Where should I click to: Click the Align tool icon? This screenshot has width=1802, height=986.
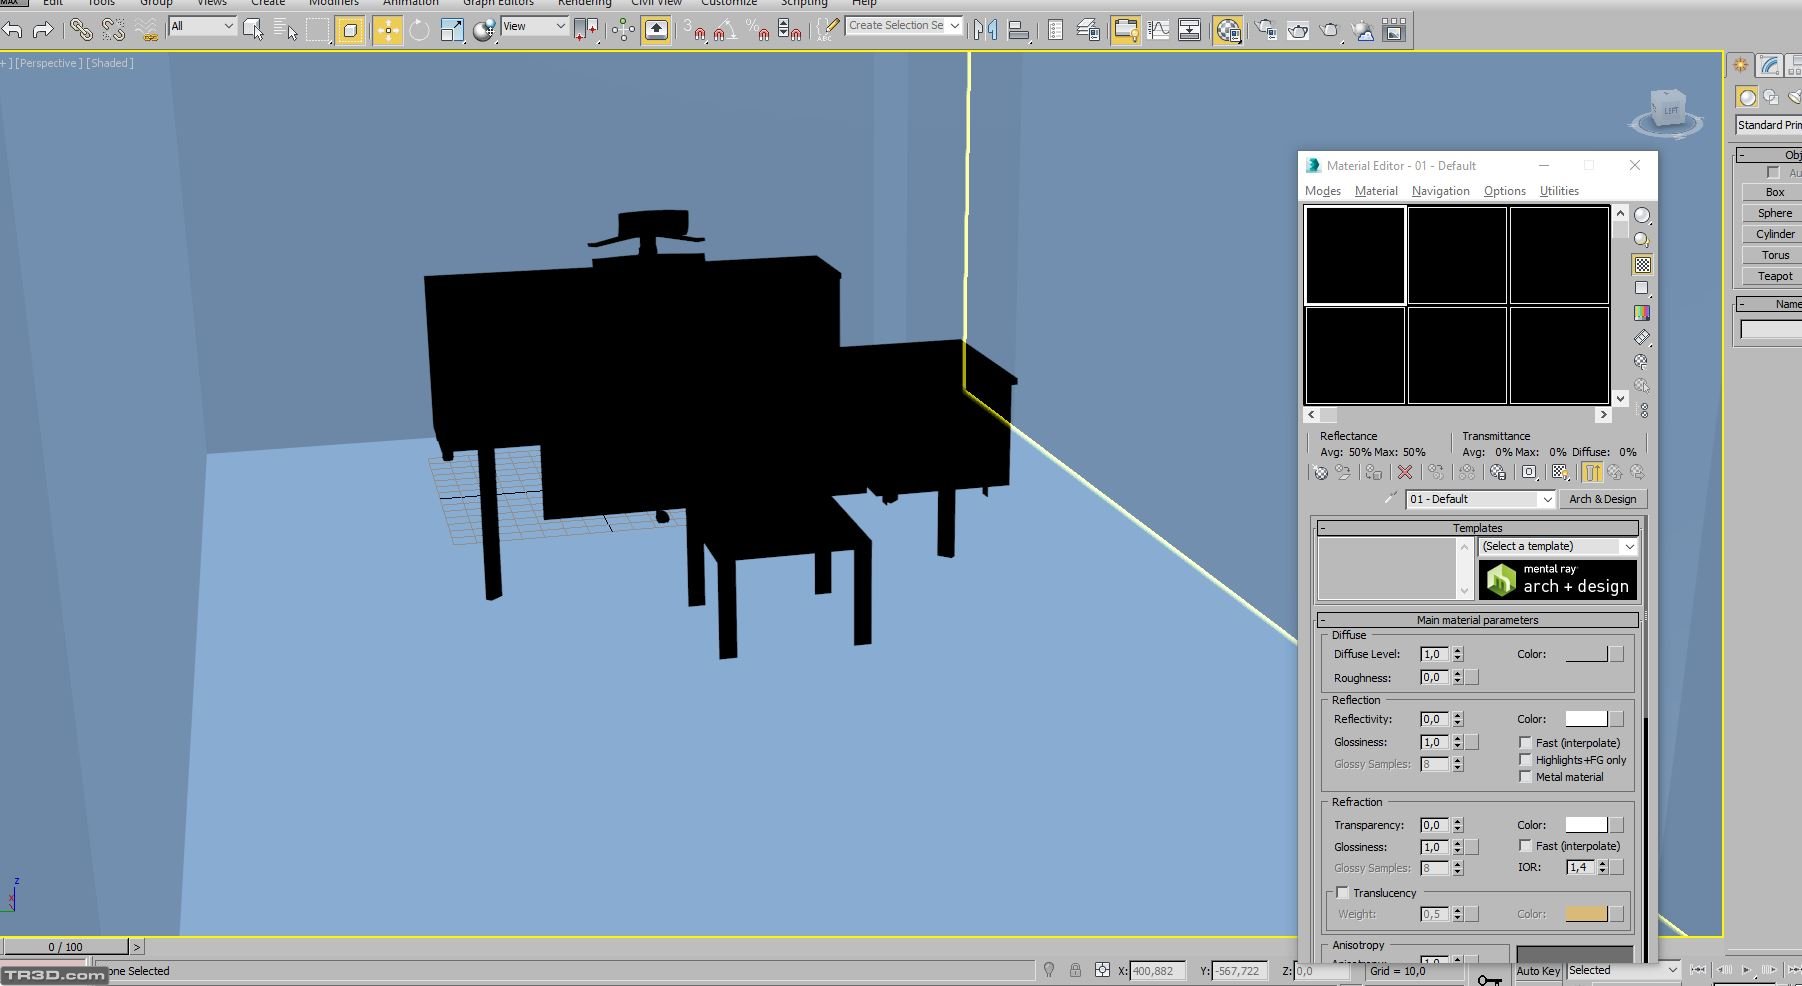pos(1018,31)
